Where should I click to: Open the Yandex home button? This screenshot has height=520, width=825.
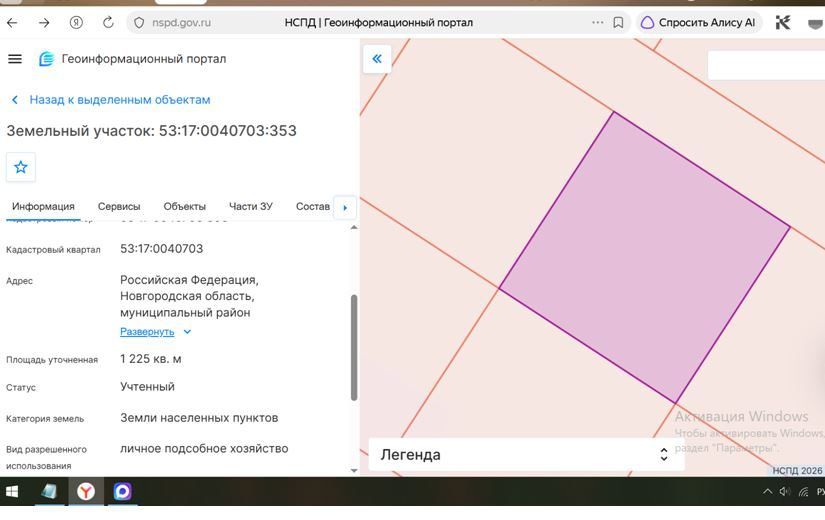[76, 23]
